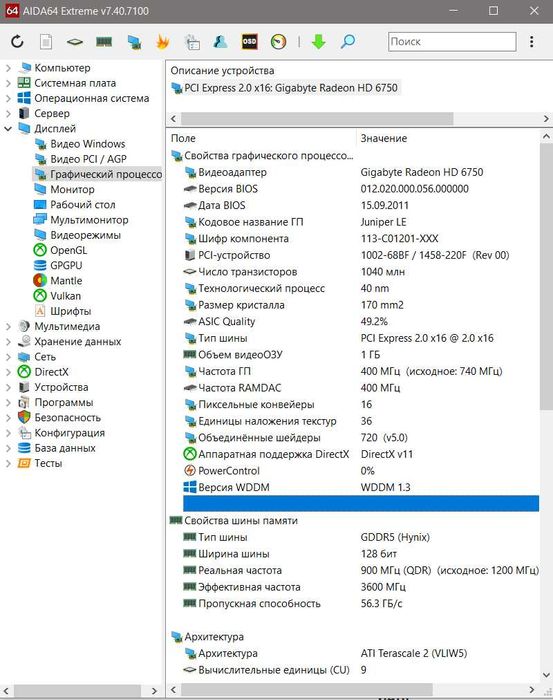Click the monitor diagnostics toolbar icon
The height and width of the screenshot is (700, 553).
[134, 42]
